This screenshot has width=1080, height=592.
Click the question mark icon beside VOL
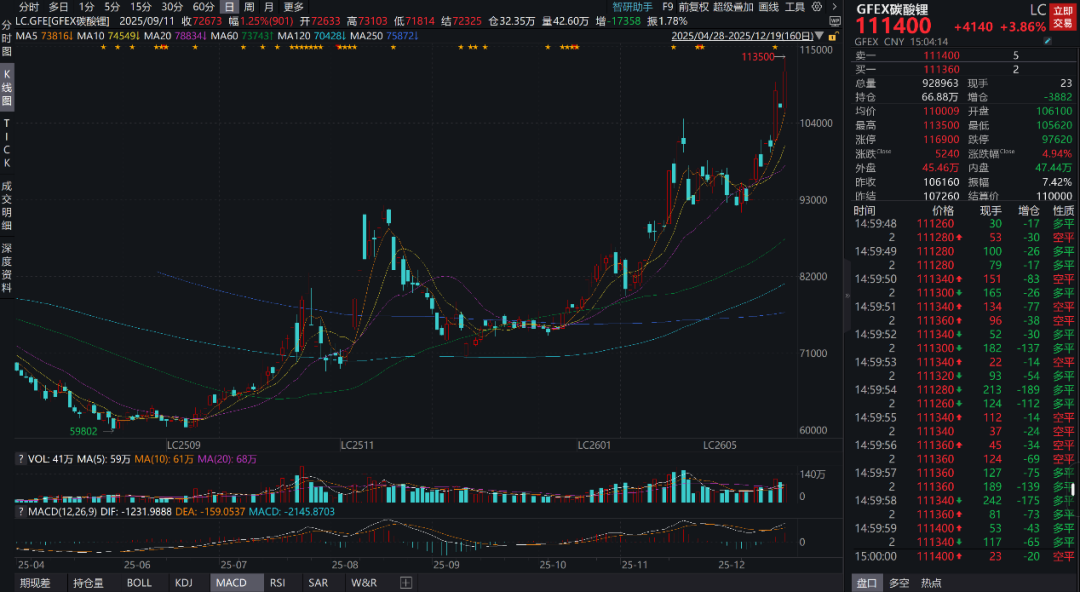tap(20, 459)
